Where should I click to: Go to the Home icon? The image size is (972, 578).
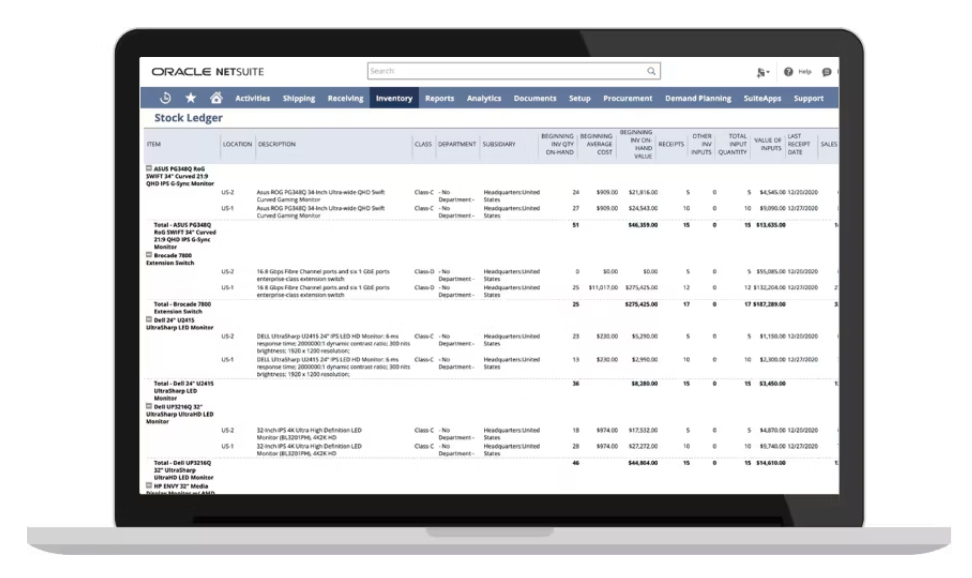click(216, 98)
